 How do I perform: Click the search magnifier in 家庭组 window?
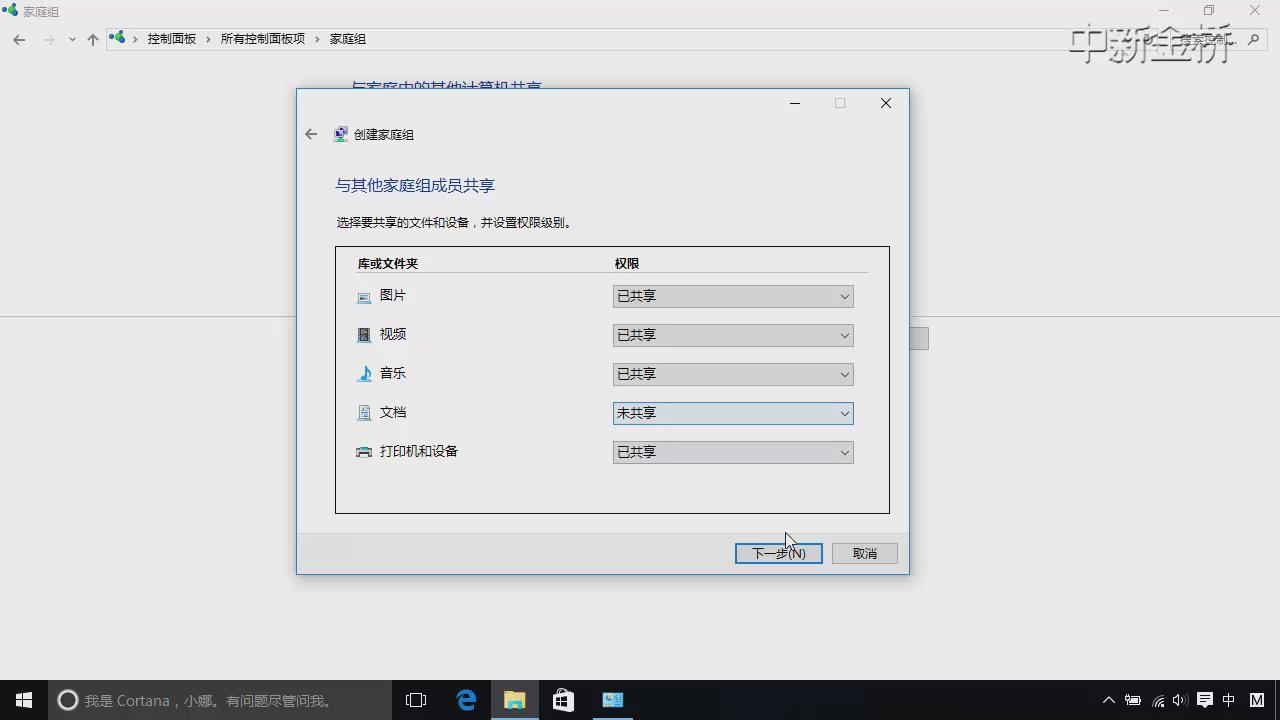(x=1254, y=39)
